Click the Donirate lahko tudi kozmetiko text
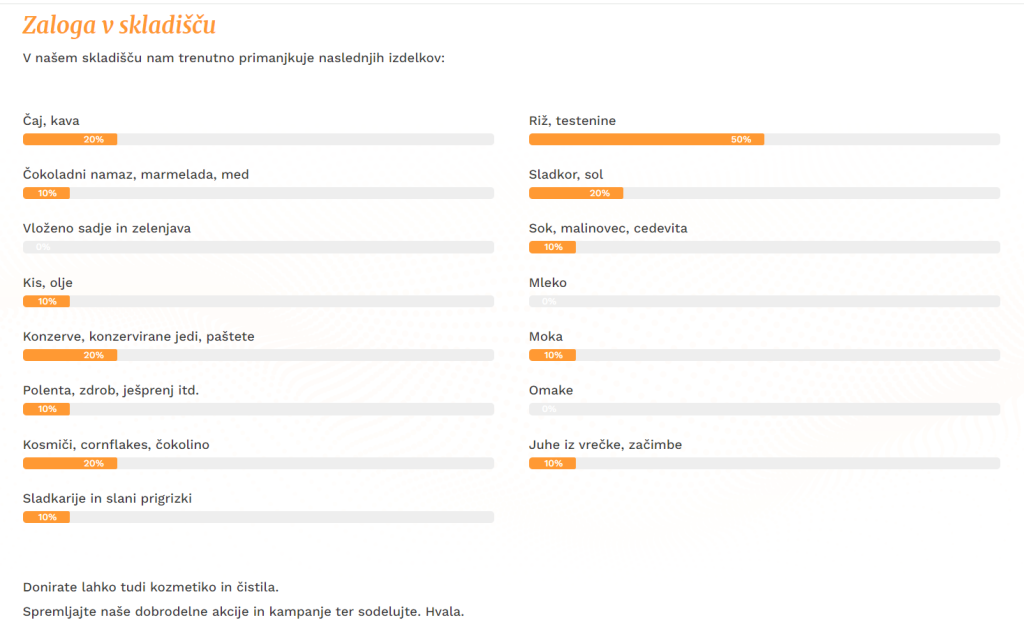This screenshot has height=634, width=1024. click(x=151, y=587)
